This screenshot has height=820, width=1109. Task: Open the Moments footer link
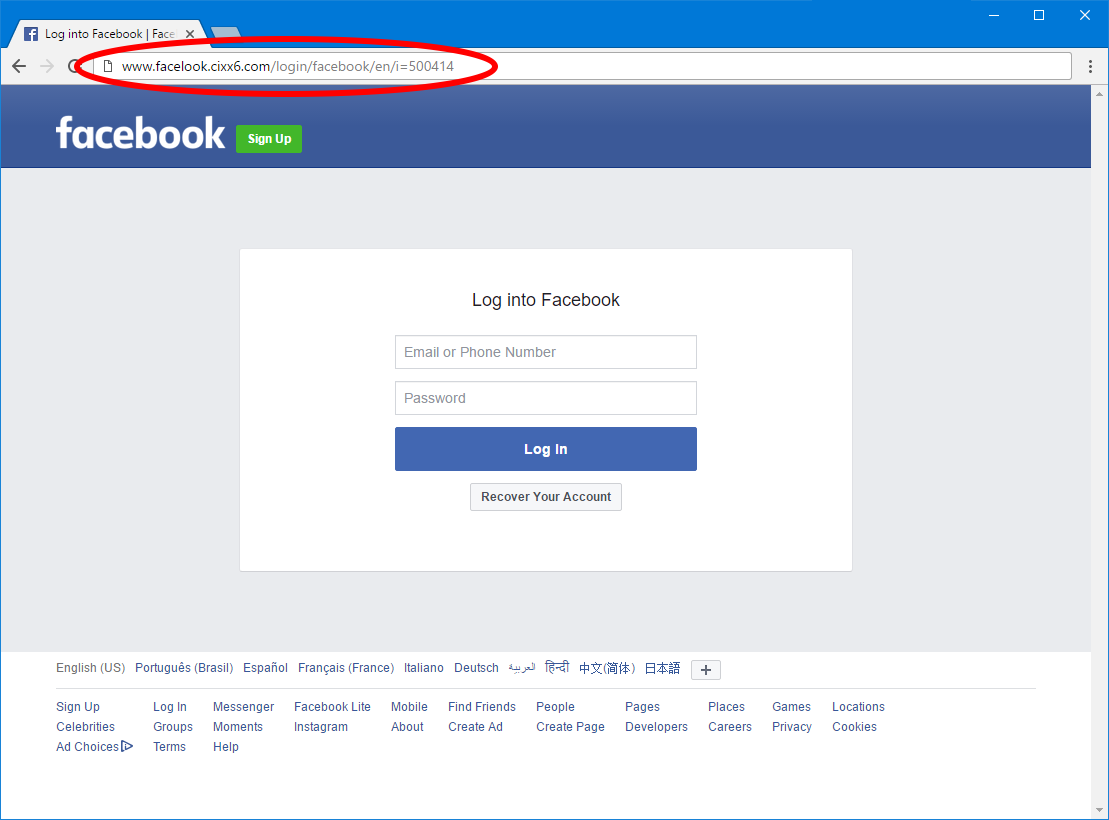pos(238,727)
